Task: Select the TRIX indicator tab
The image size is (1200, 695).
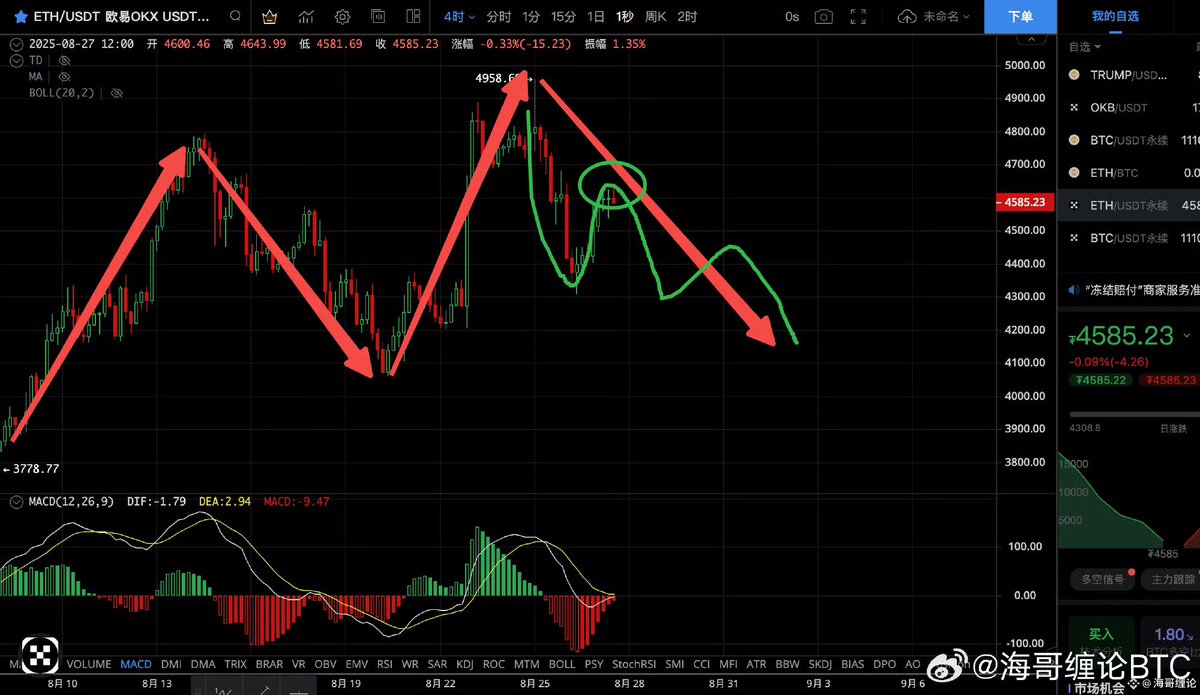Action: point(235,664)
